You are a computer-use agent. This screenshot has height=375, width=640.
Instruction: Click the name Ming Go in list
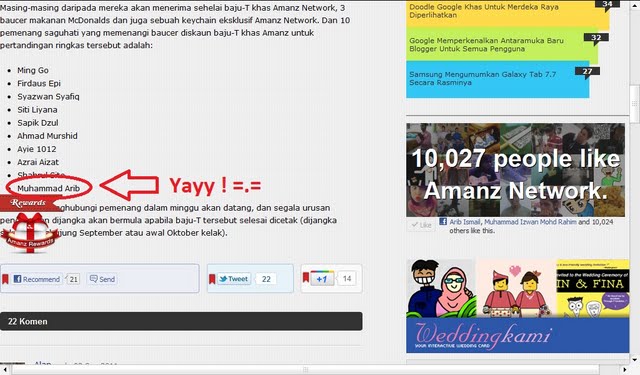pos(33,70)
